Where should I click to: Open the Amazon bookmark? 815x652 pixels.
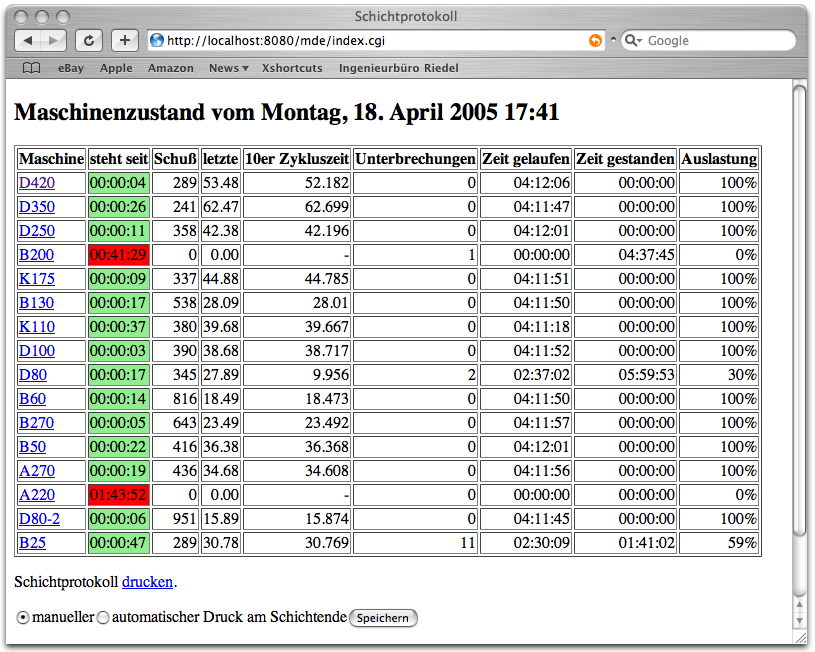[x=170, y=68]
